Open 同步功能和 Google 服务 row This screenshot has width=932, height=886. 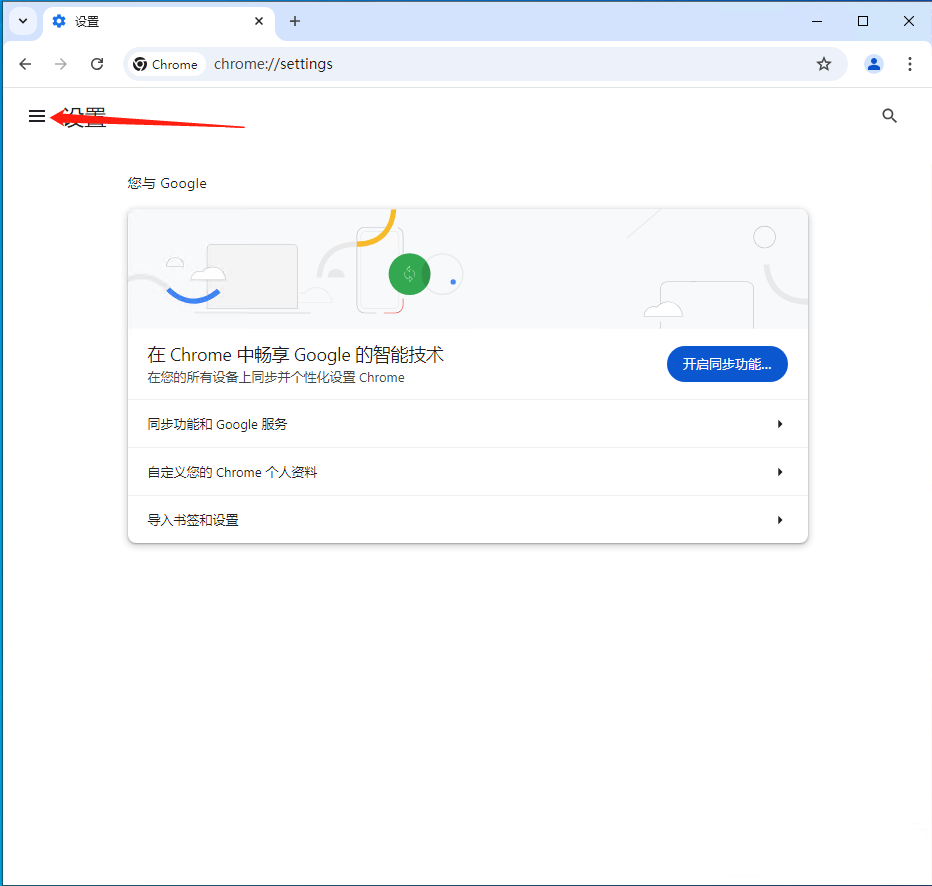coord(468,424)
